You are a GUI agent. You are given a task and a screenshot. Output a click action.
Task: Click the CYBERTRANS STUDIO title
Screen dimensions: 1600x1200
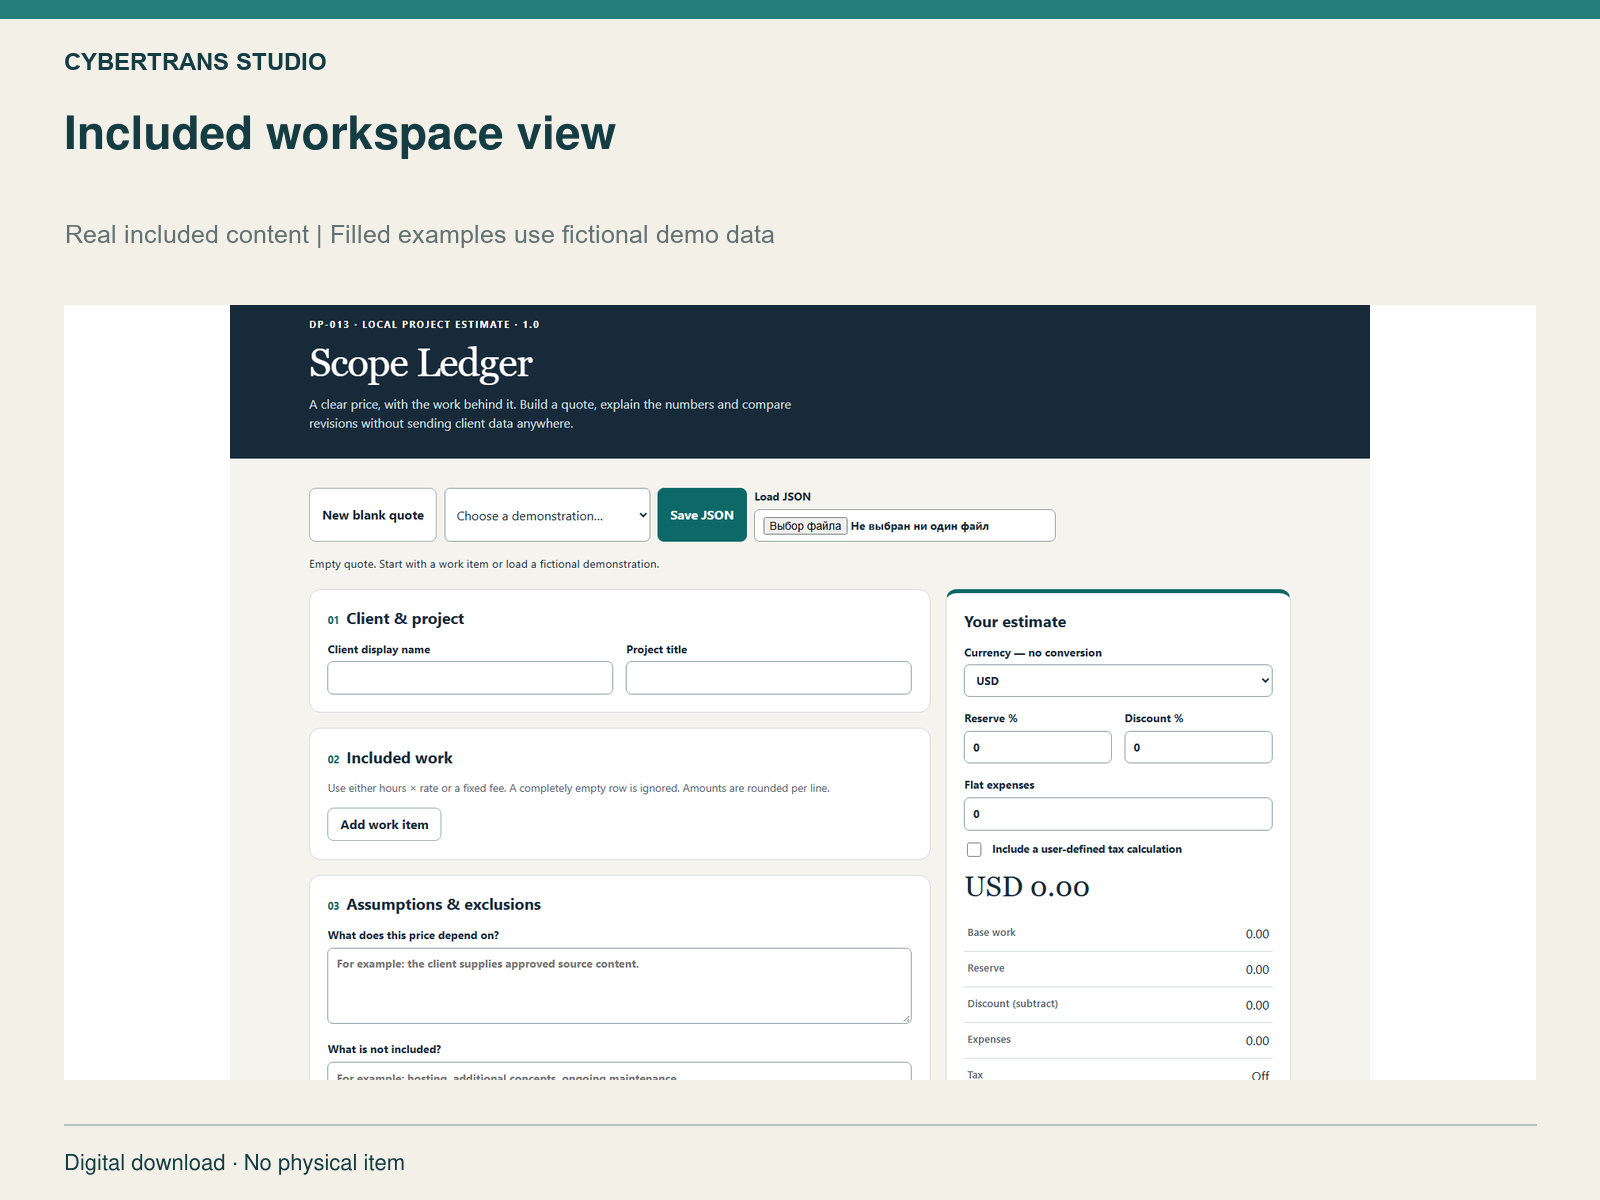195,62
